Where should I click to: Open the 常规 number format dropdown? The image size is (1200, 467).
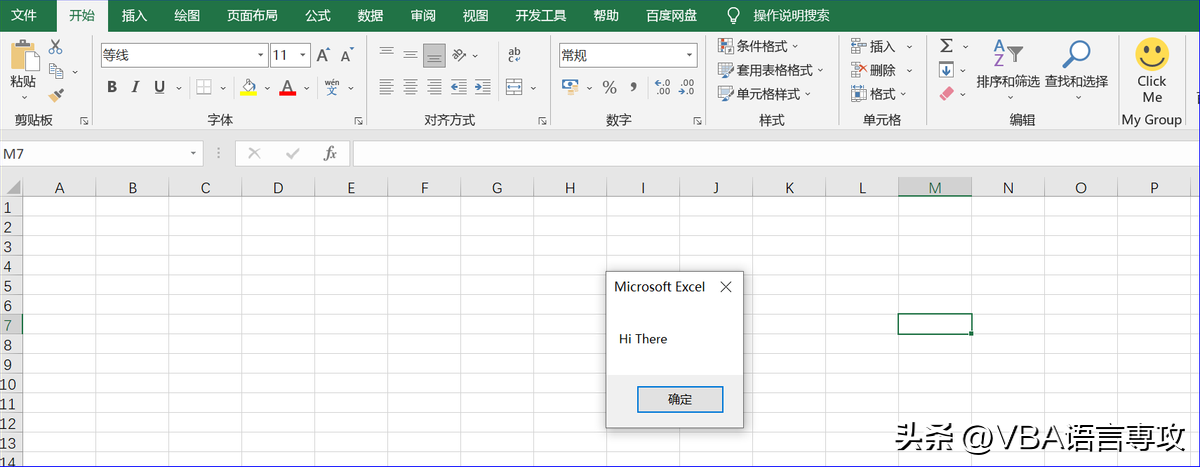pos(690,55)
